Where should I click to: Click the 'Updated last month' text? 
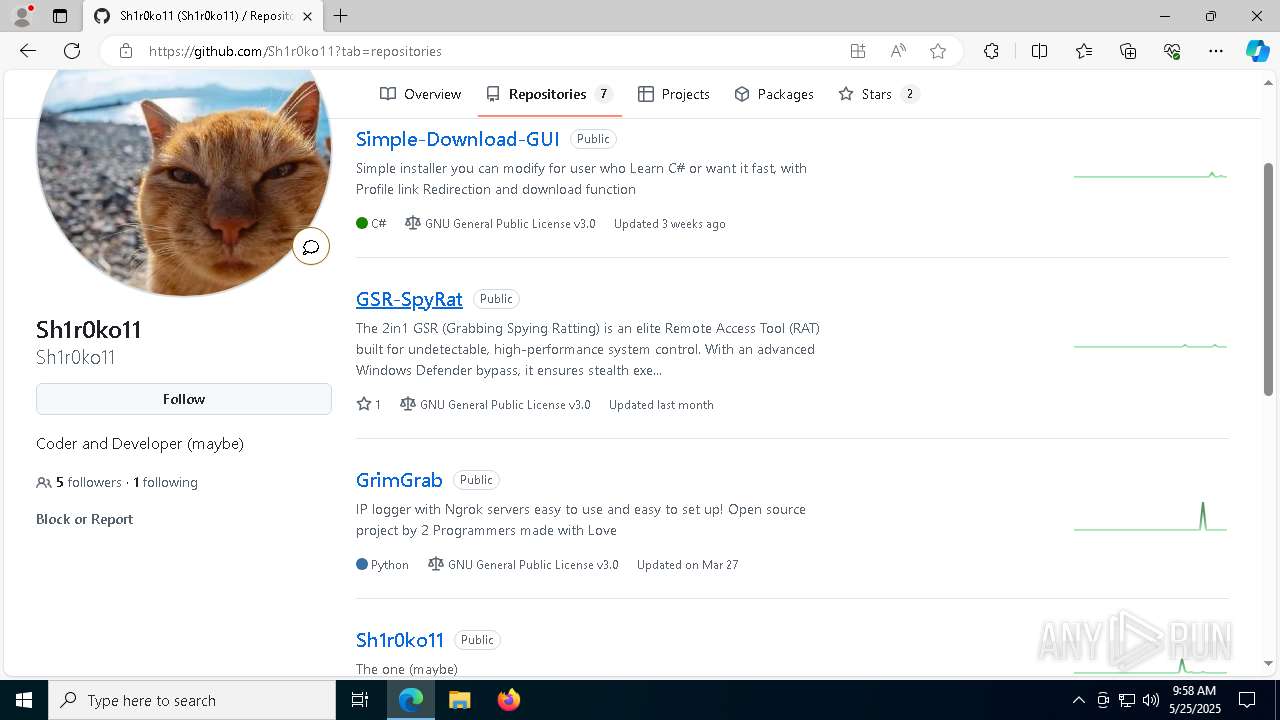click(661, 405)
